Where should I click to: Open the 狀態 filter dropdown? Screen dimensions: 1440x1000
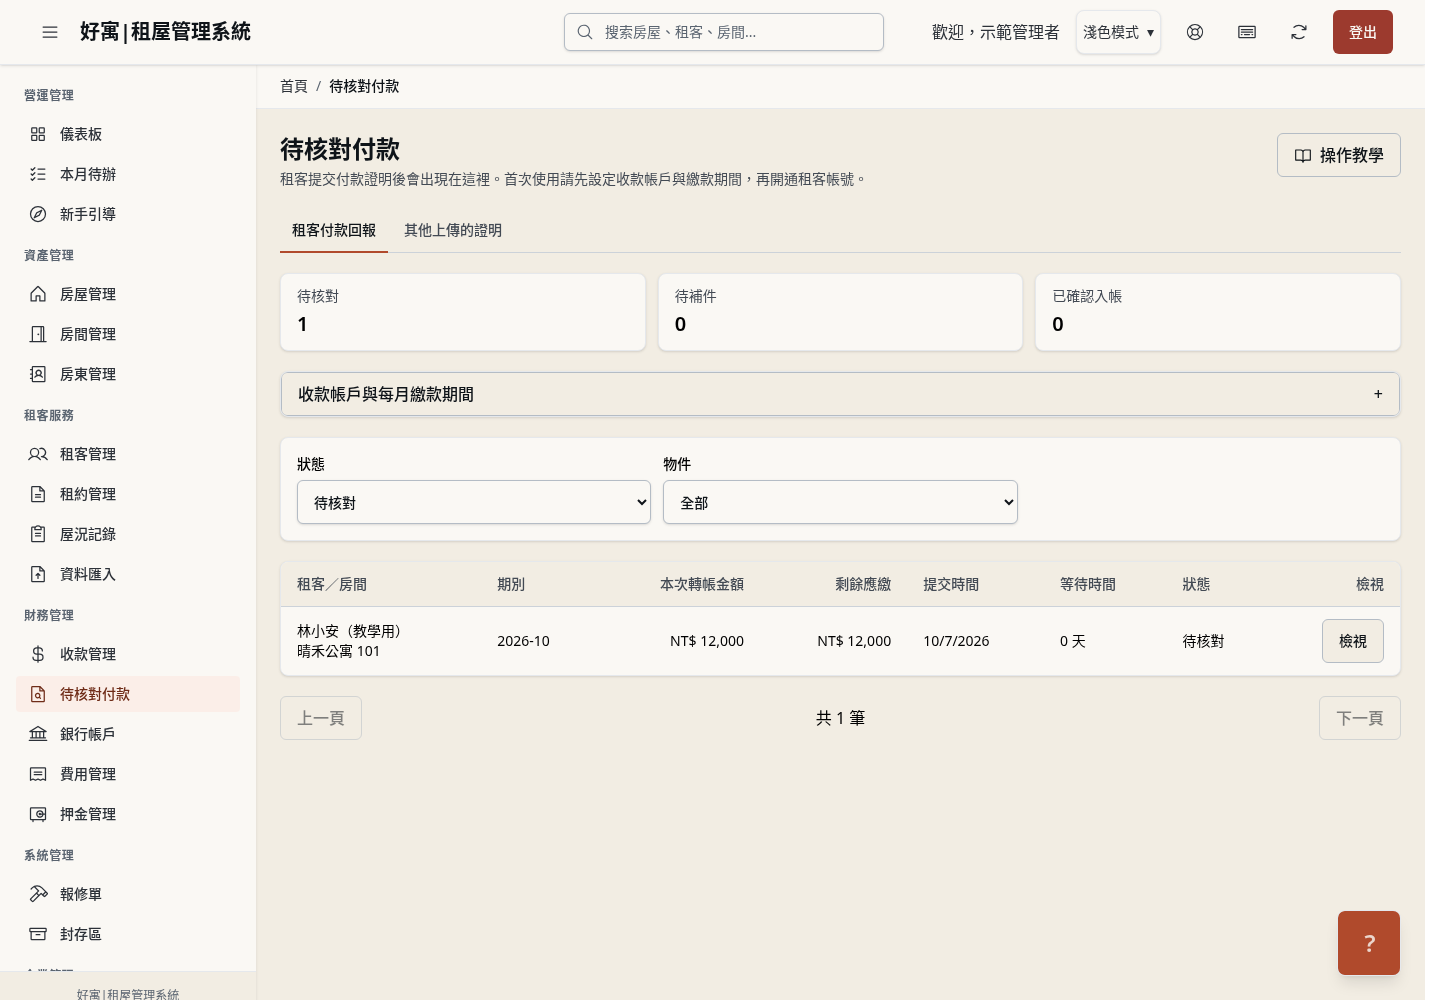474,502
